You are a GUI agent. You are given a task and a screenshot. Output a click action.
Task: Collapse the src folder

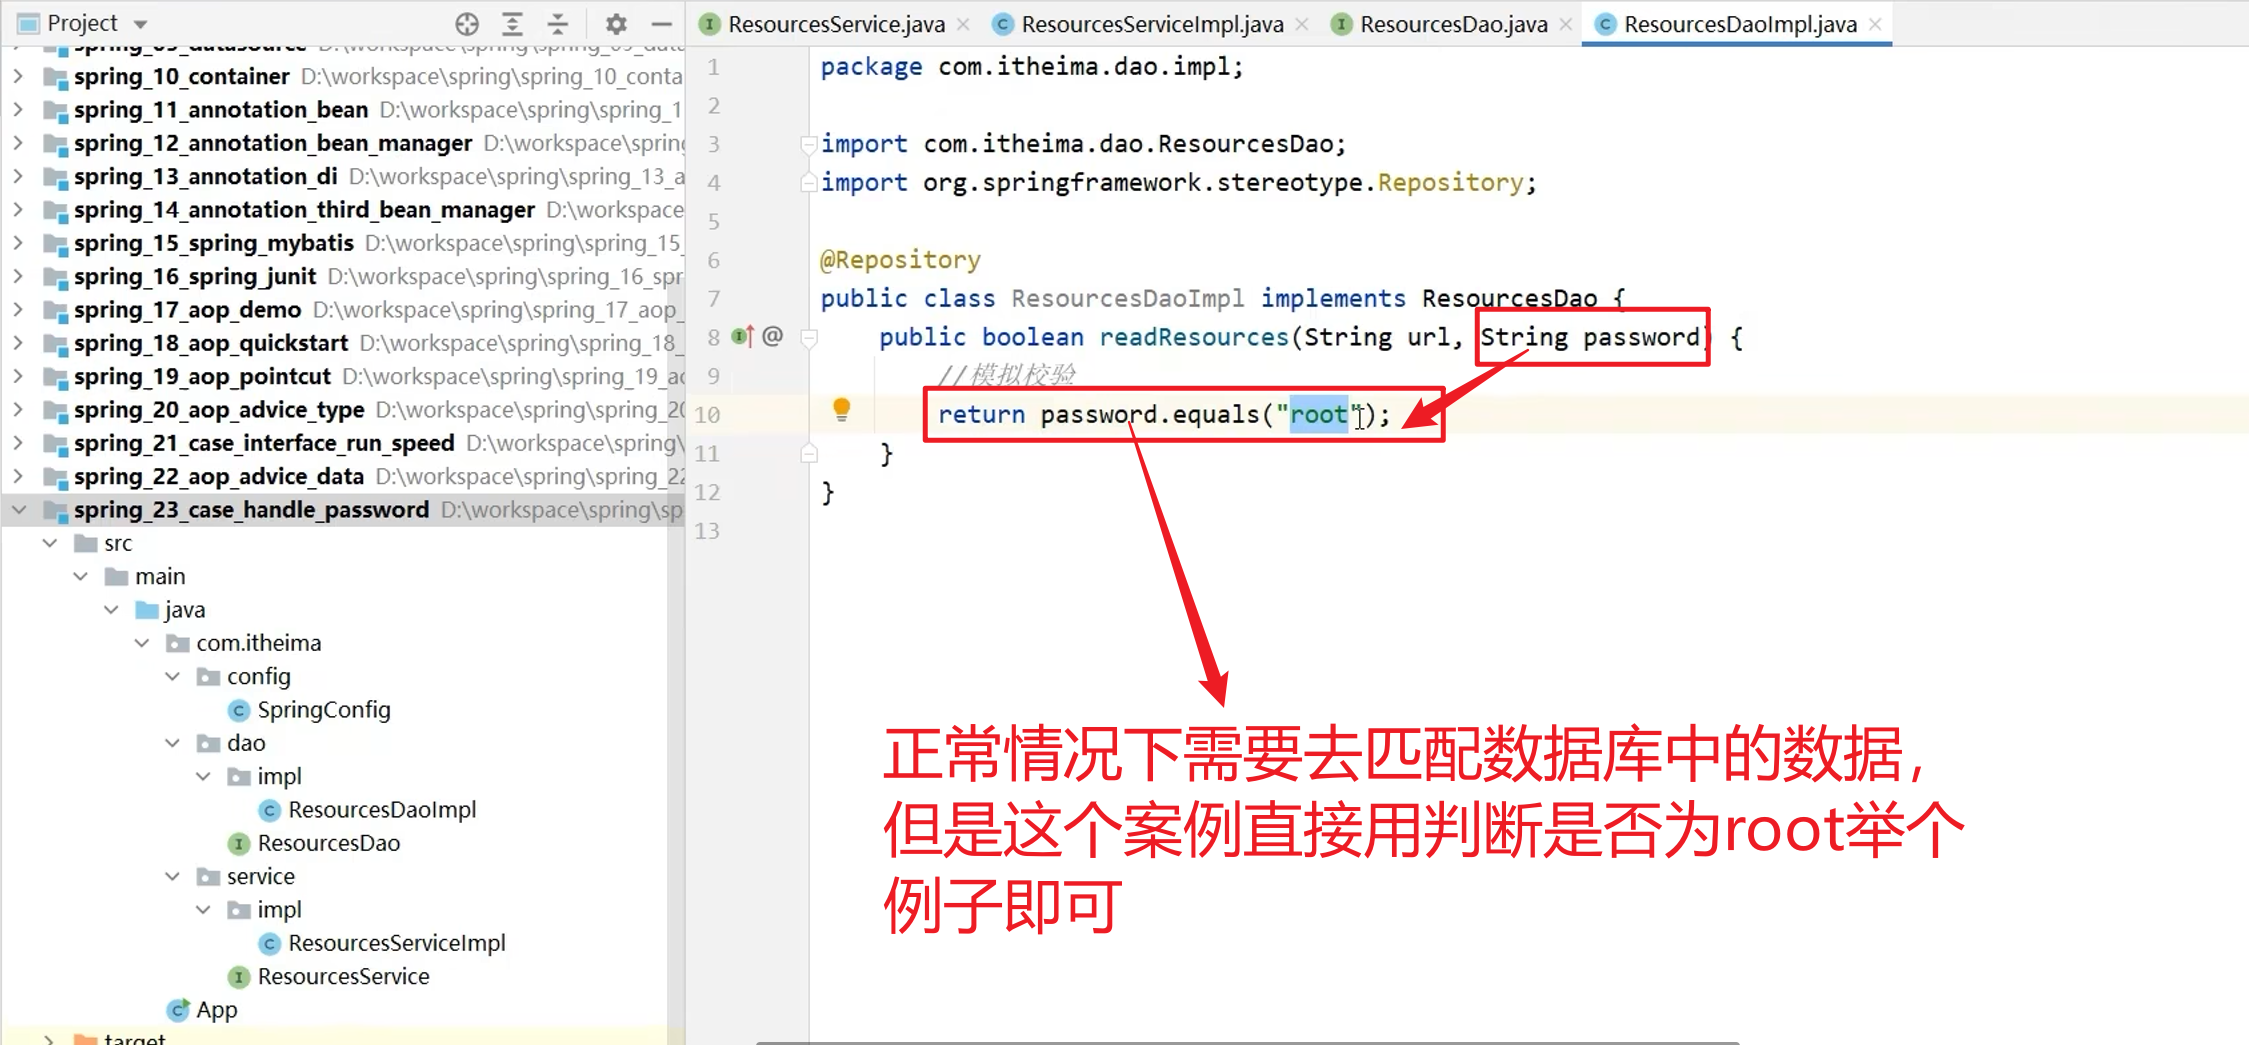coord(50,543)
